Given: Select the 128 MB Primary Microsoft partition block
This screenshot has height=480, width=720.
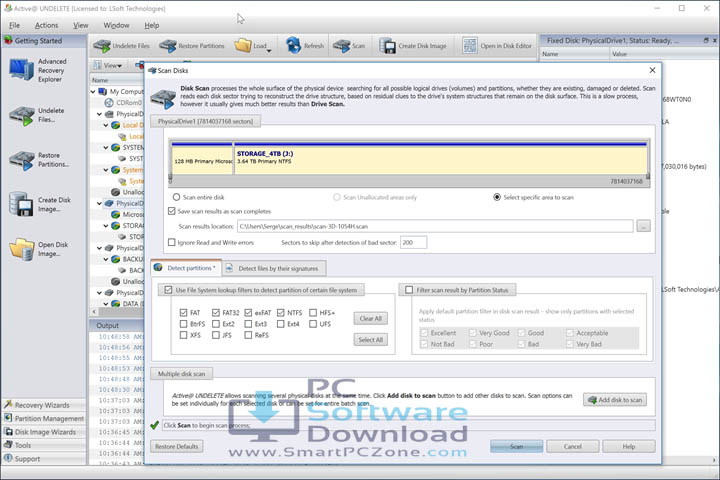Looking at the screenshot, I should click(202, 158).
